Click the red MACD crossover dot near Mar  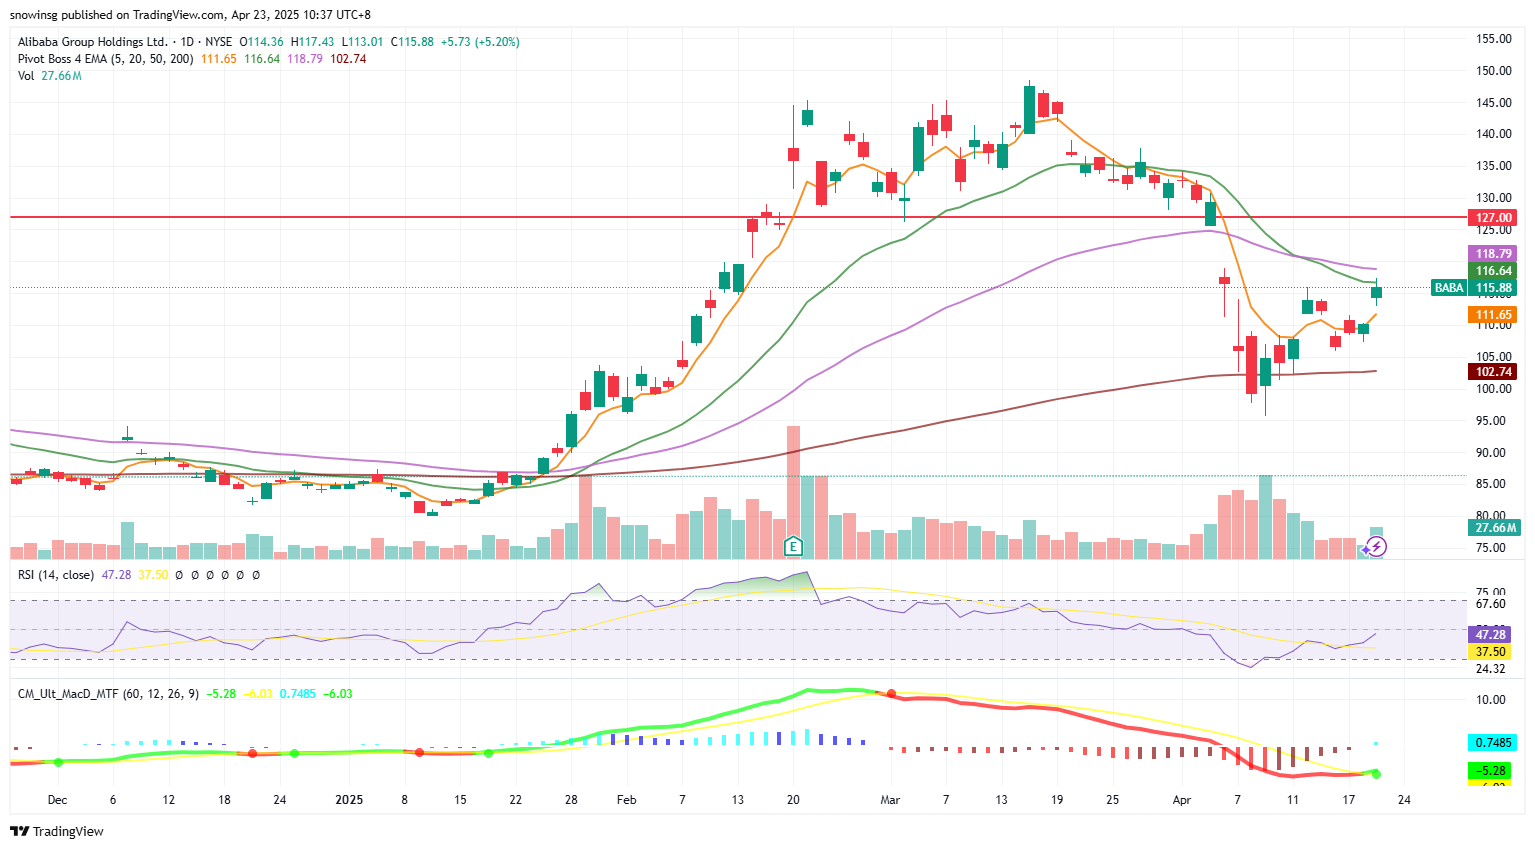tap(891, 693)
